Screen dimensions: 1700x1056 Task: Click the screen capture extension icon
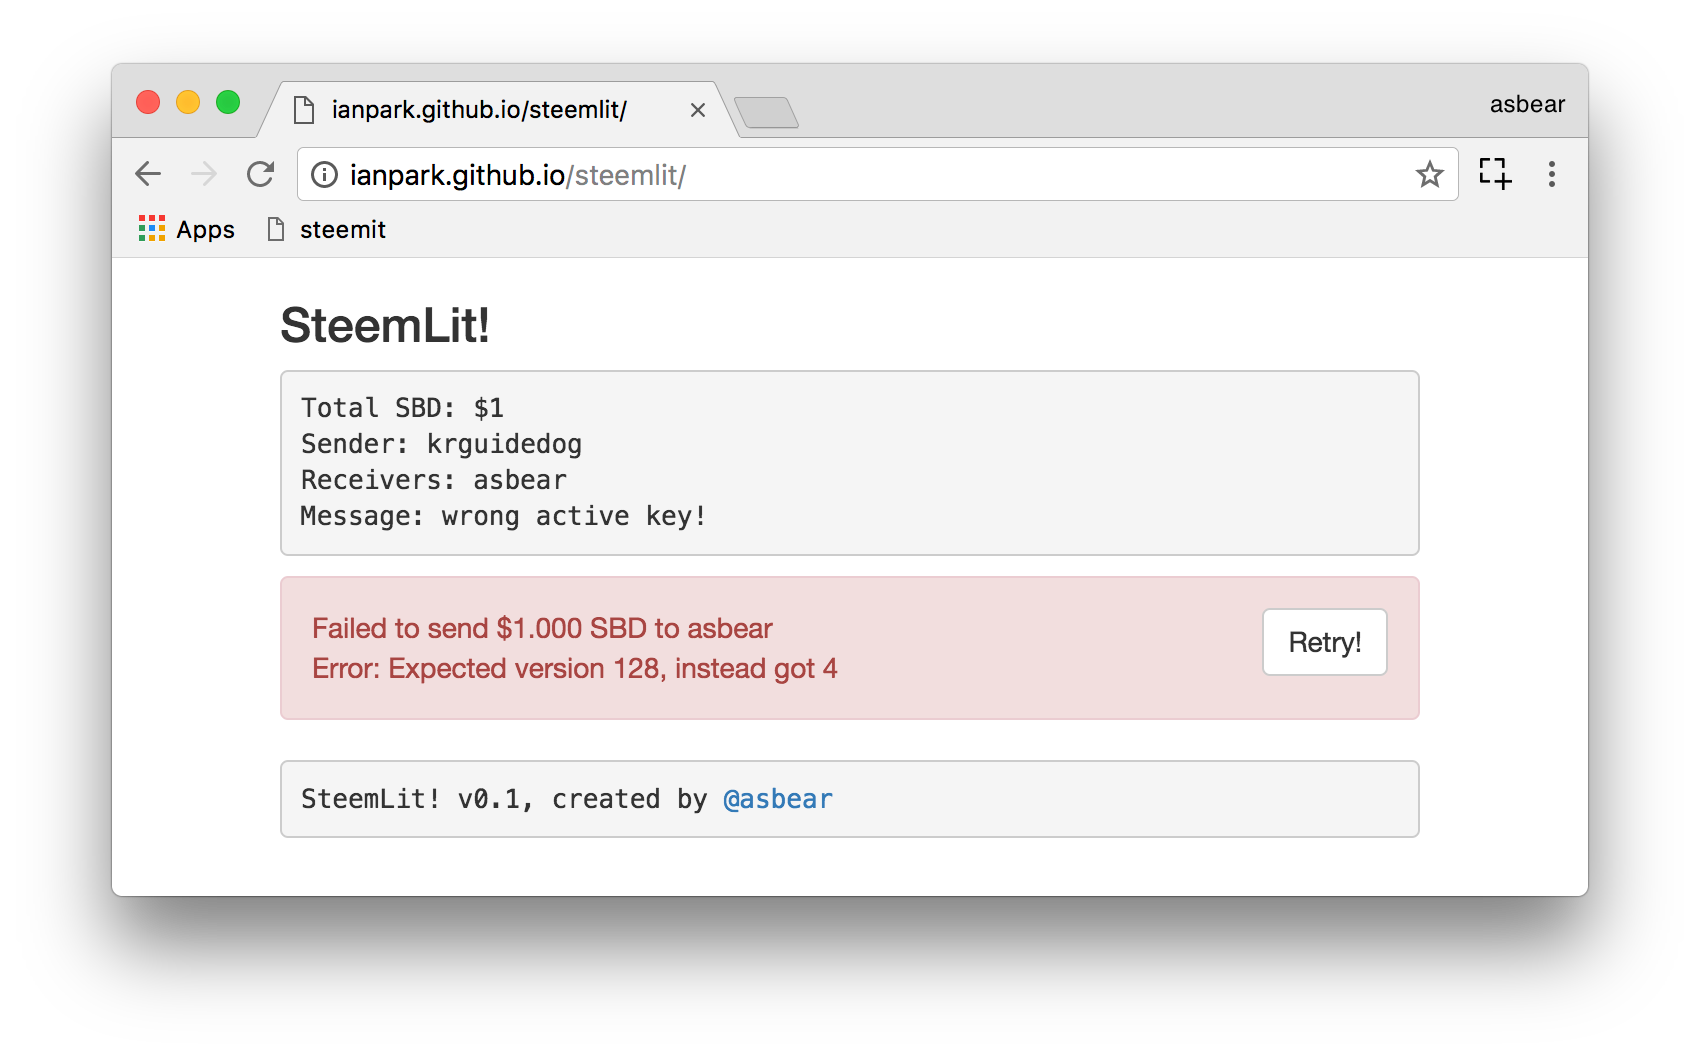1495,173
